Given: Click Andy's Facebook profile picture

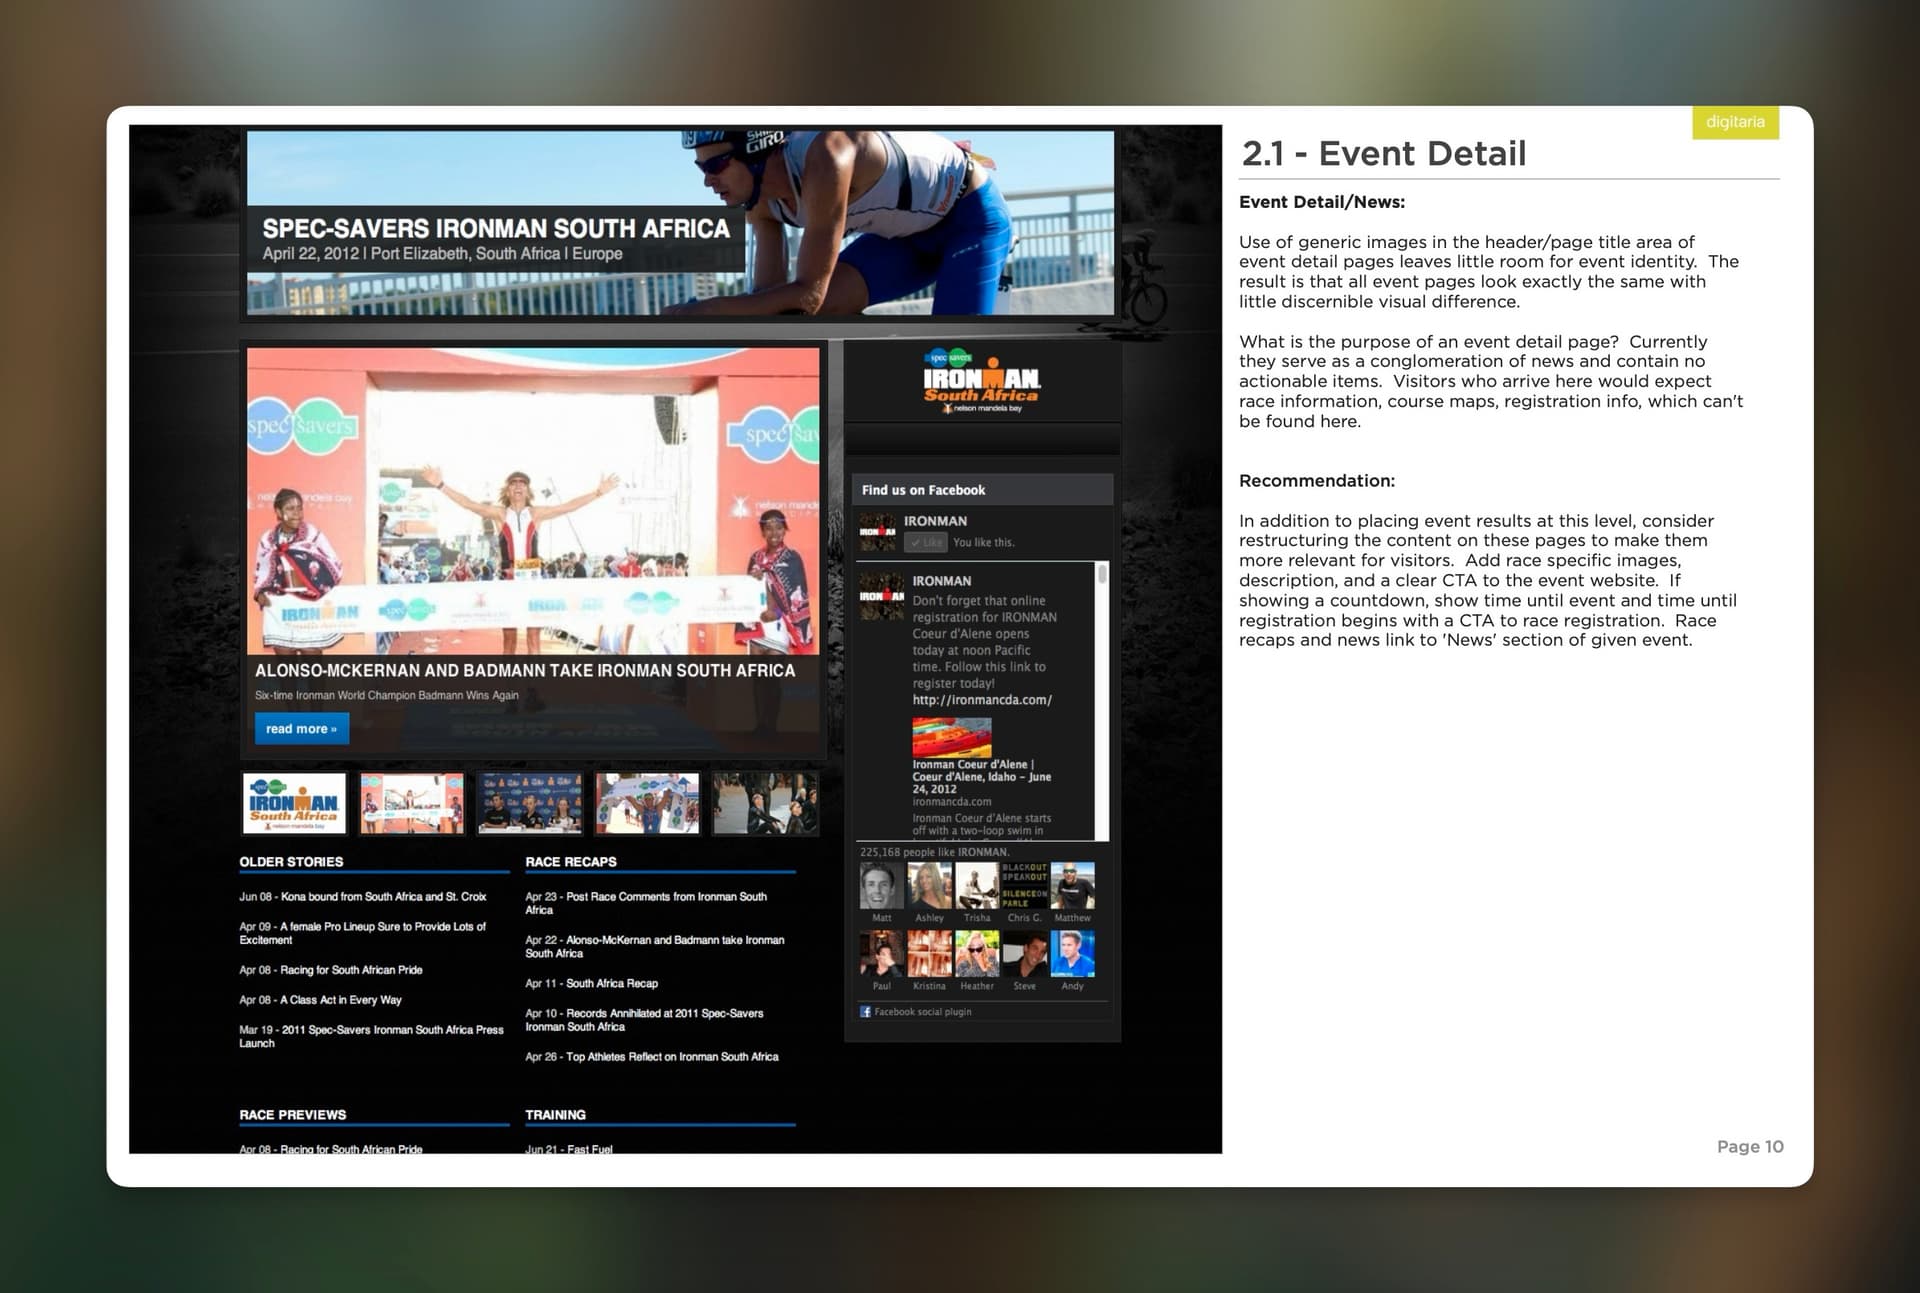Looking at the screenshot, I should [x=1072, y=953].
